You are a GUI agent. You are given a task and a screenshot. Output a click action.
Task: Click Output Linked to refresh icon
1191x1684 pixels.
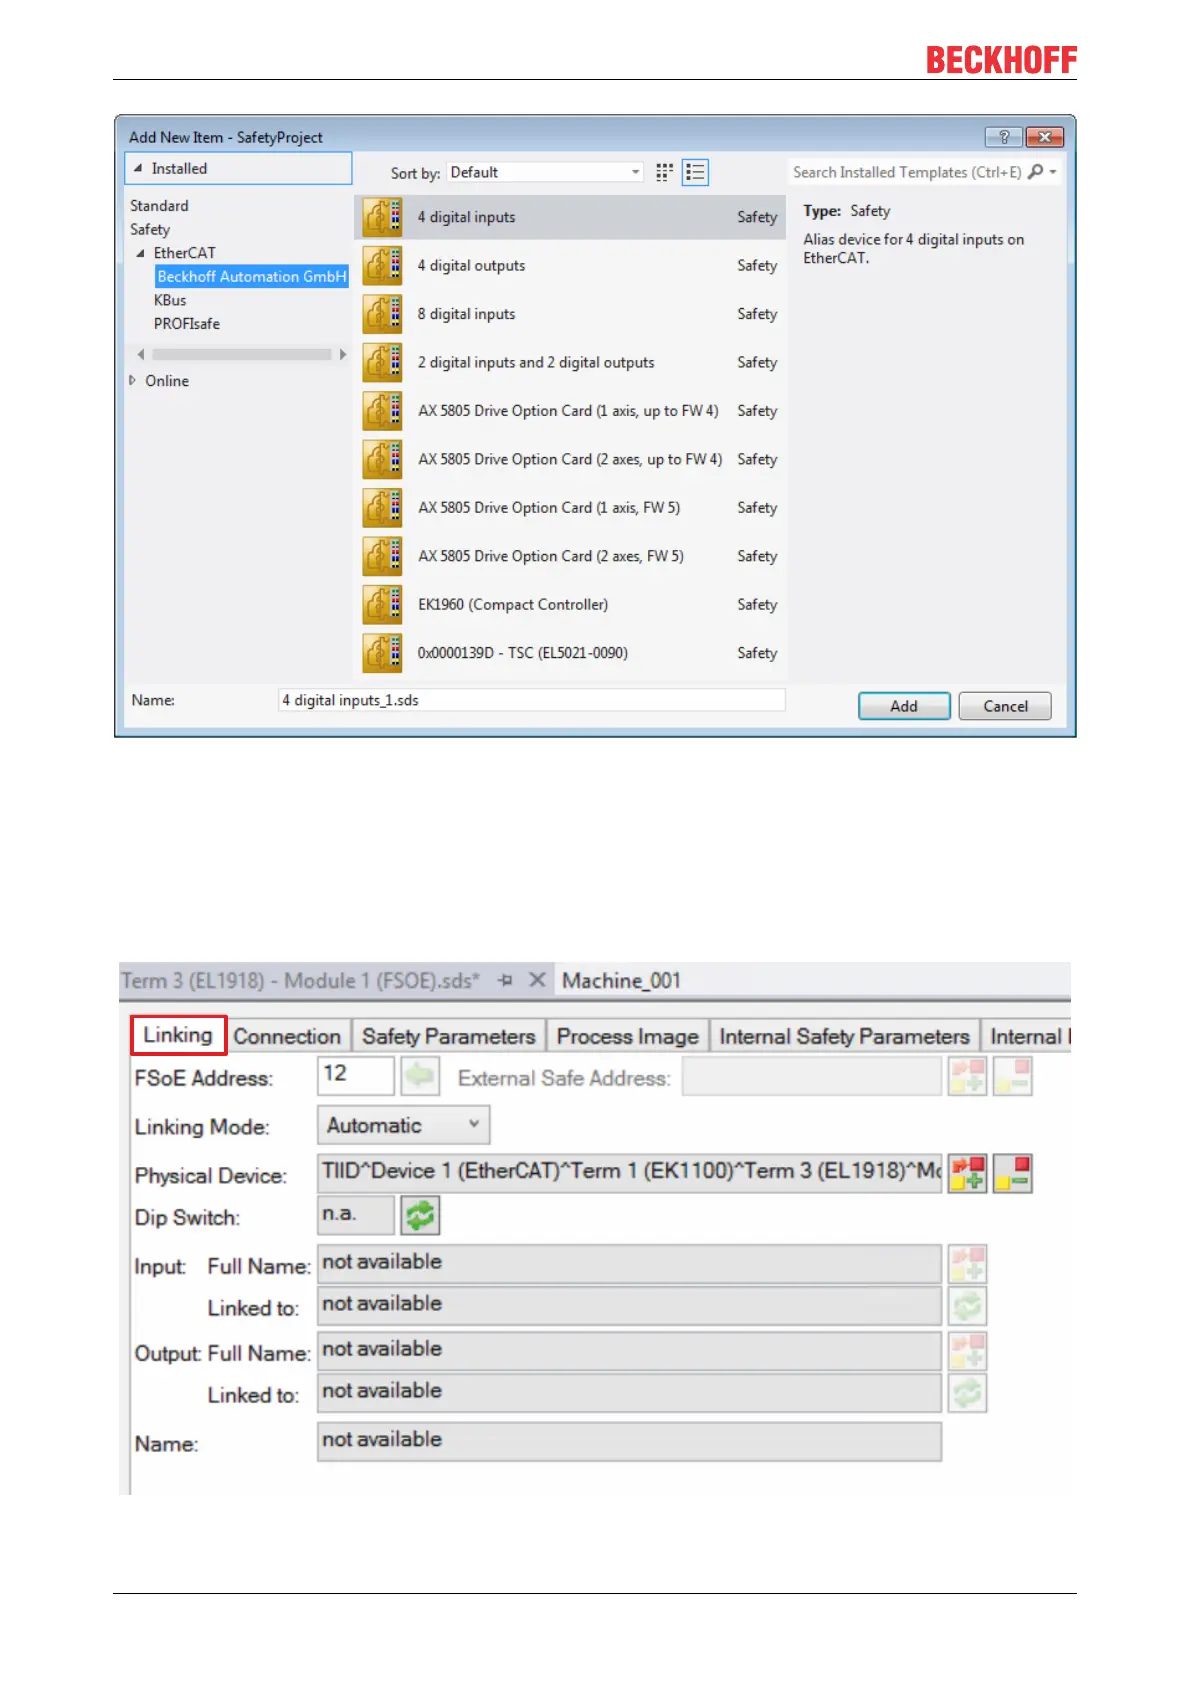pyautogui.click(x=967, y=1393)
